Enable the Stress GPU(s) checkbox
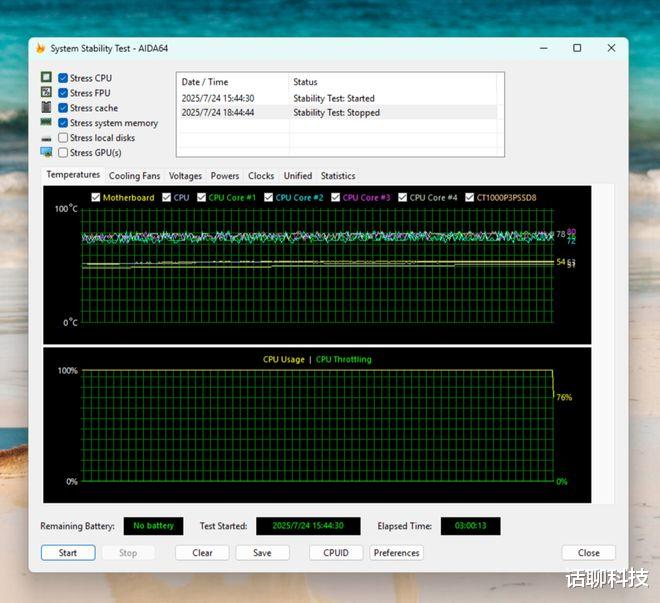 pos(63,152)
